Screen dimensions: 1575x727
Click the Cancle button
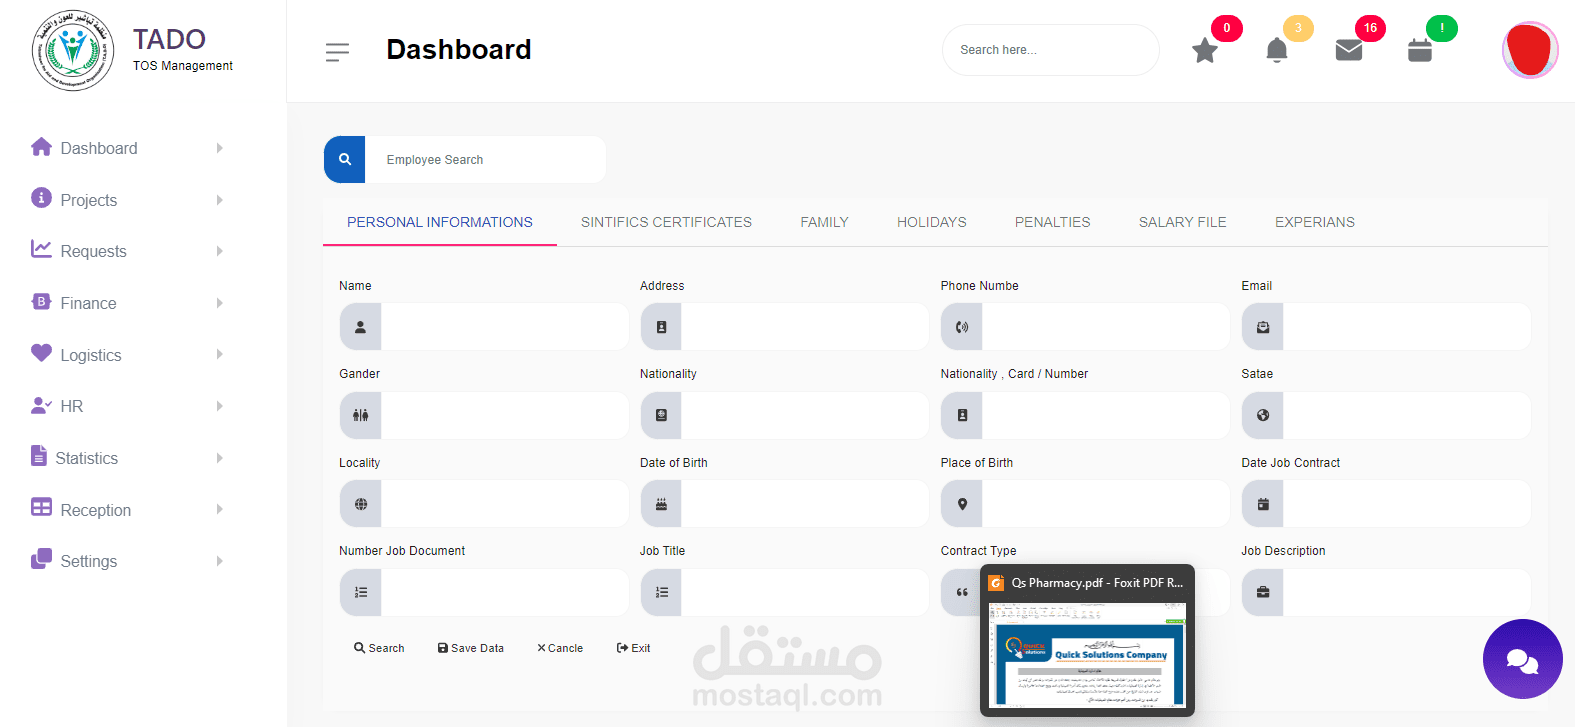click(x=560, y=648)
